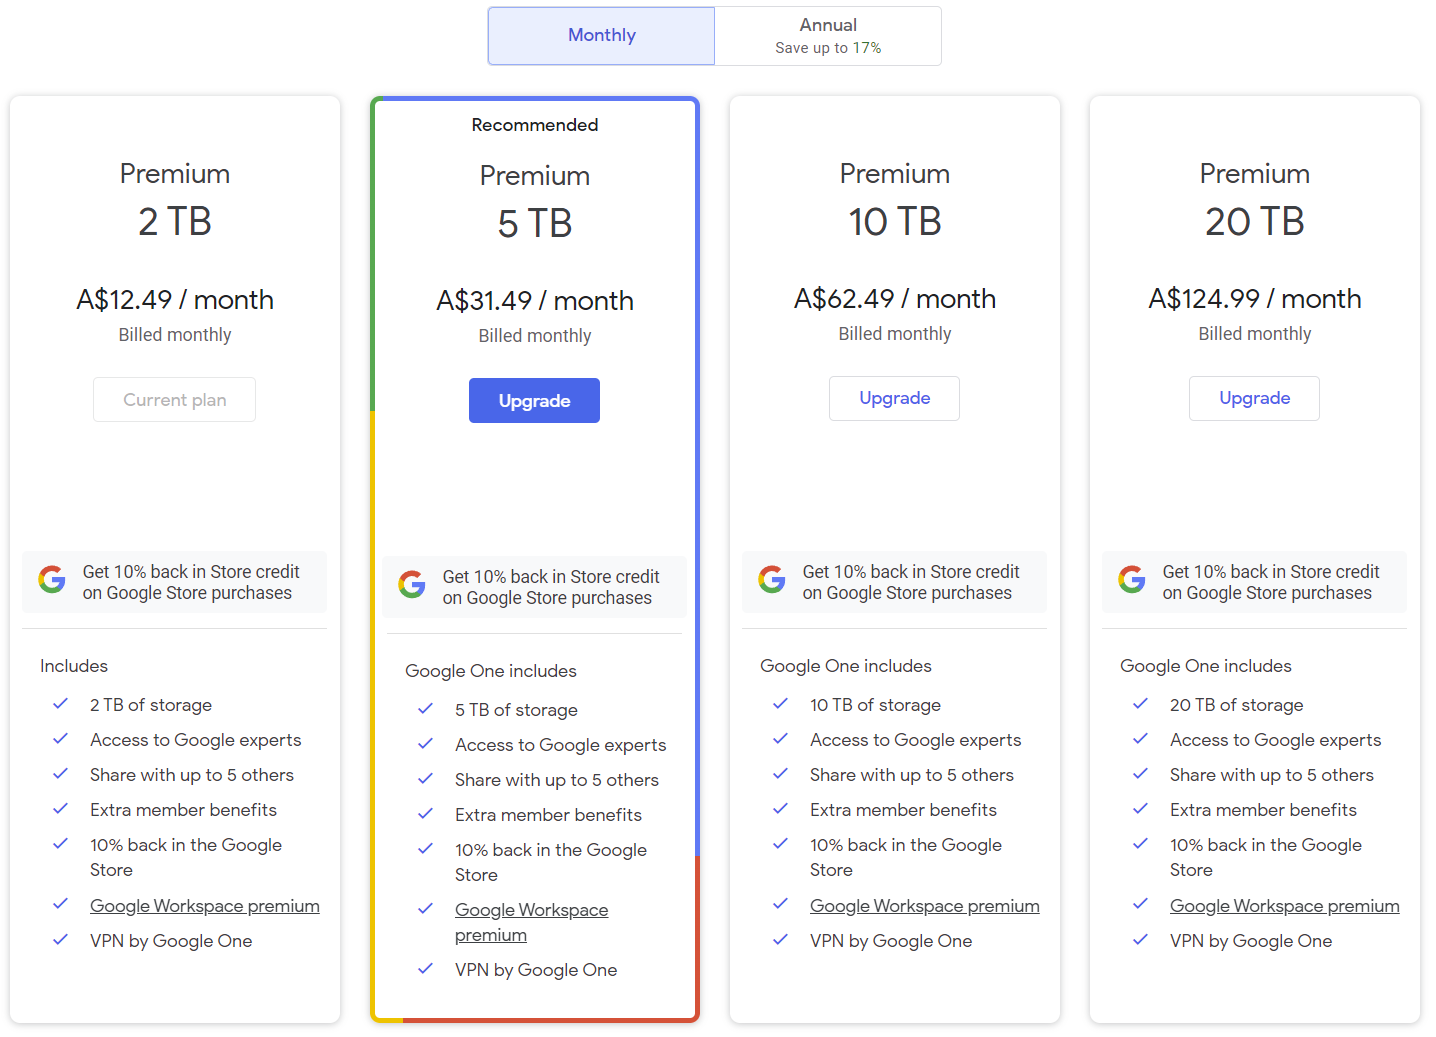Click checkmark beside 10 TB of storage
Screen dimensions: 1436x1037
coord(781,704)
